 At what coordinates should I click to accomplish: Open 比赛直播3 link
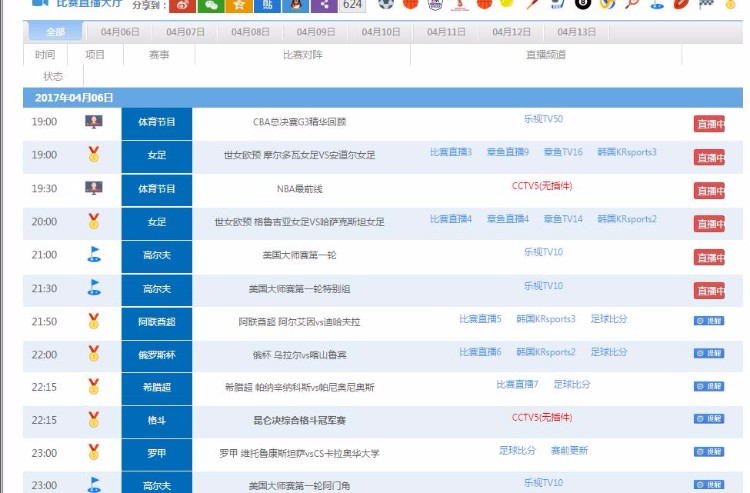[451, 152]
